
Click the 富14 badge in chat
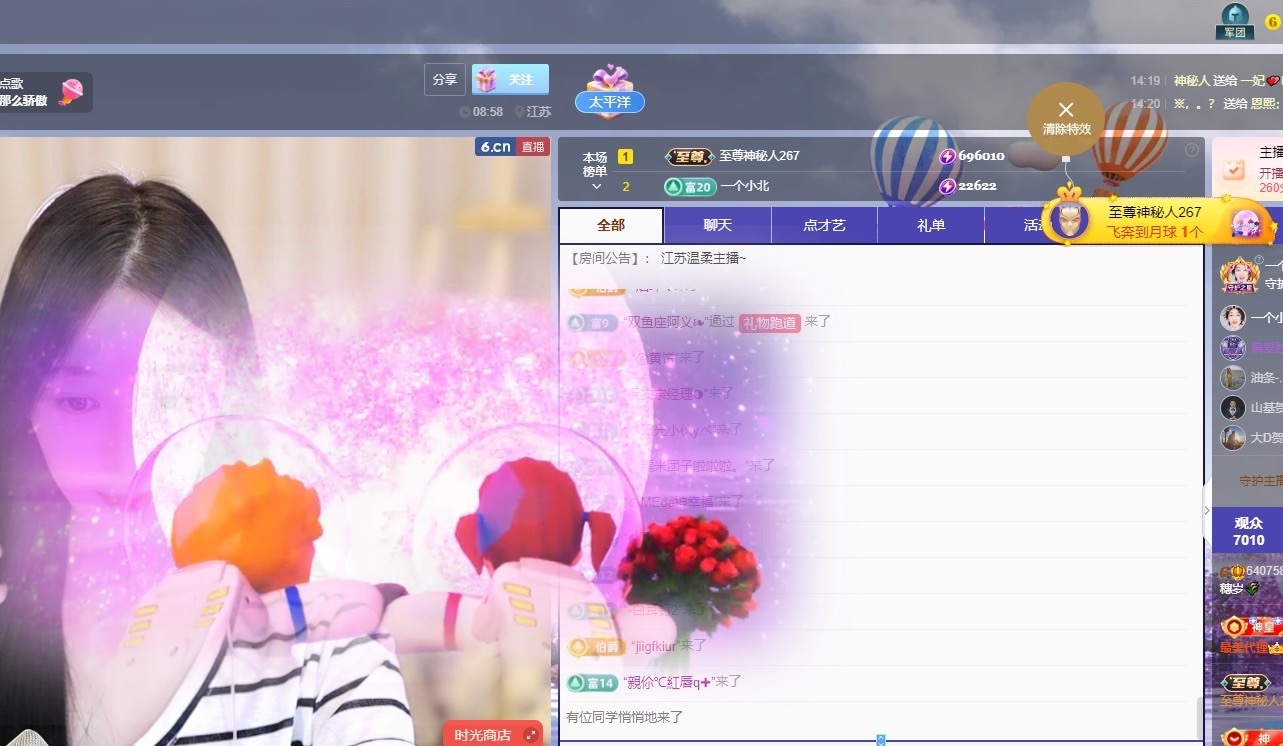click(592, 682)
